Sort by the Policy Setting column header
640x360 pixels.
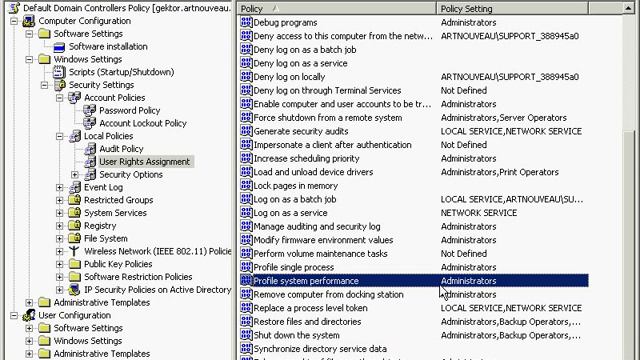pyautogui.click(x=513, y=9)
